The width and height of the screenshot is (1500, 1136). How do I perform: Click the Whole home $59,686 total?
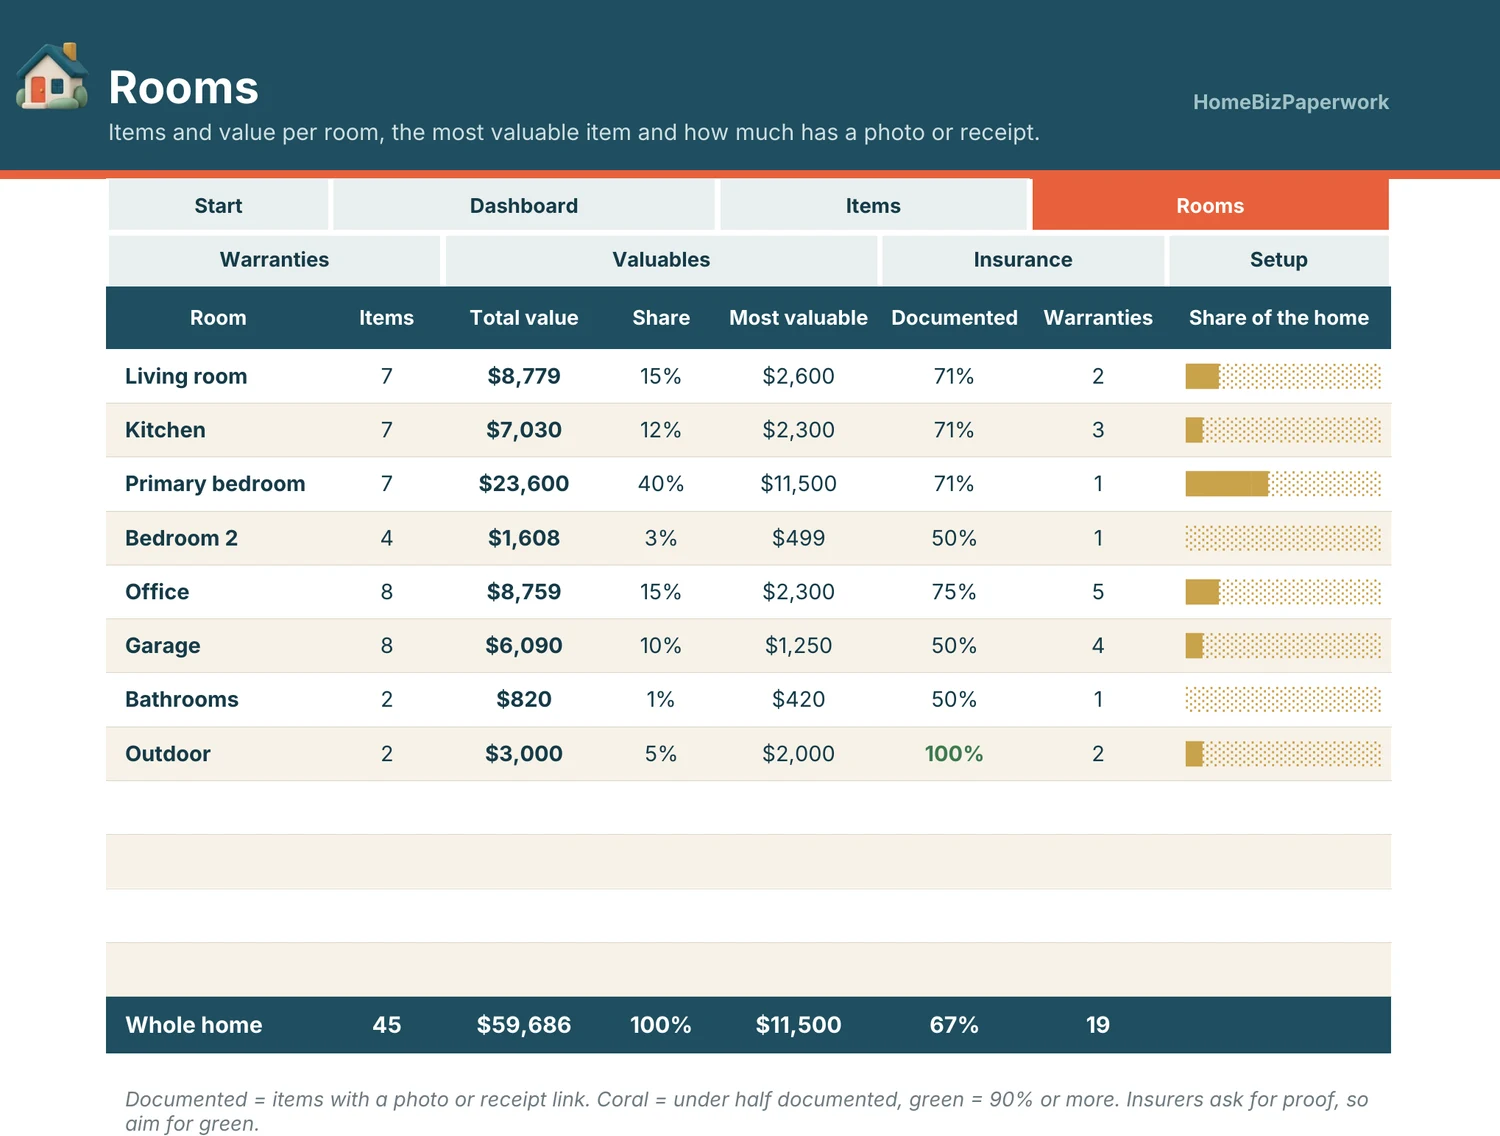pos(524,1025)
